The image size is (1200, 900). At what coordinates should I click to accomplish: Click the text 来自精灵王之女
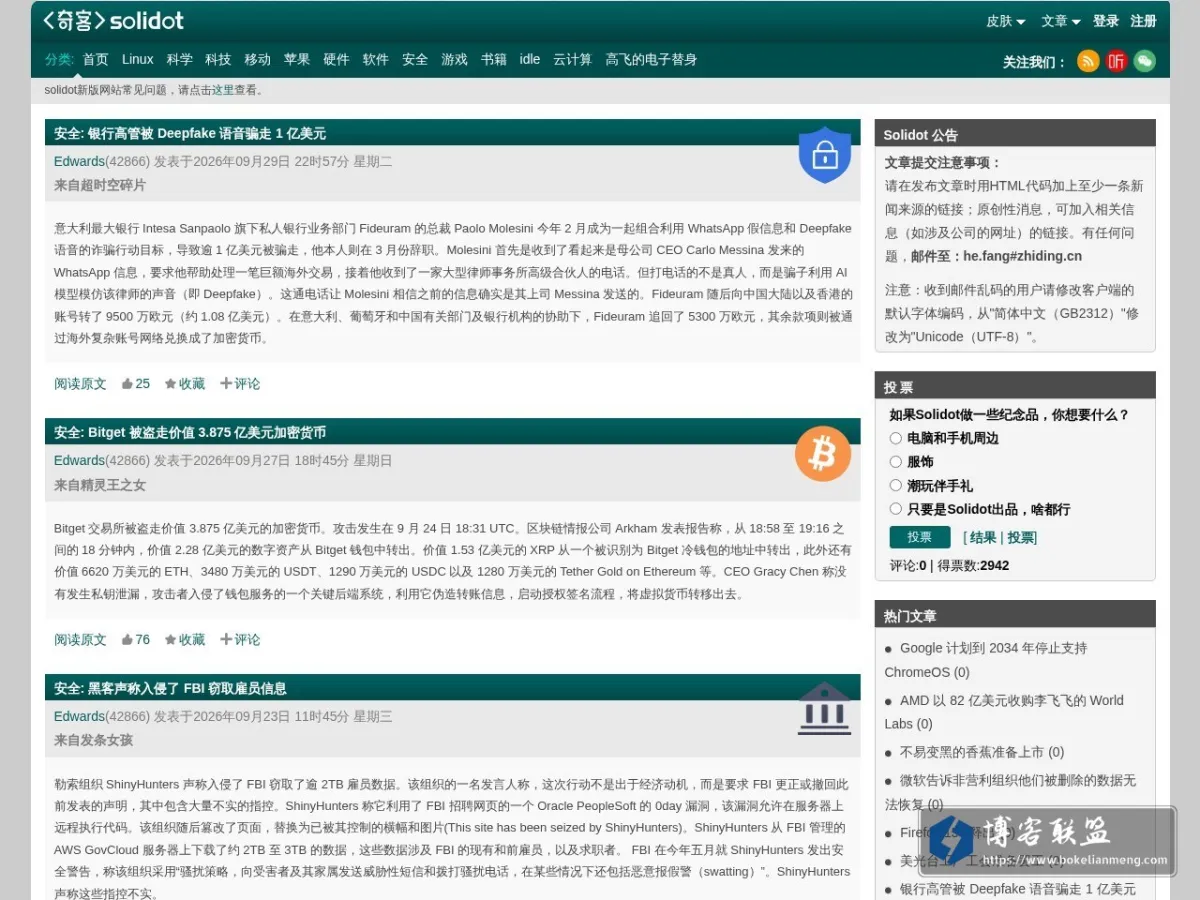100,485
